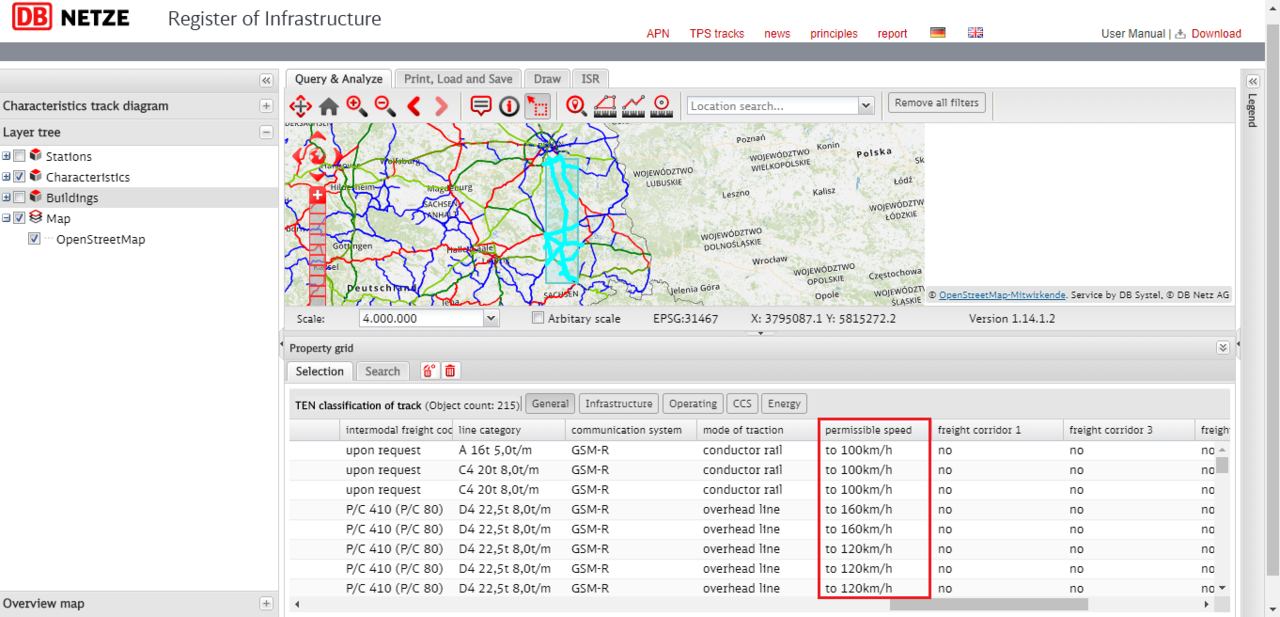Activate the zoom in magnifier tool
Screen dimensions: 1280x617
[x=357, y=106]
